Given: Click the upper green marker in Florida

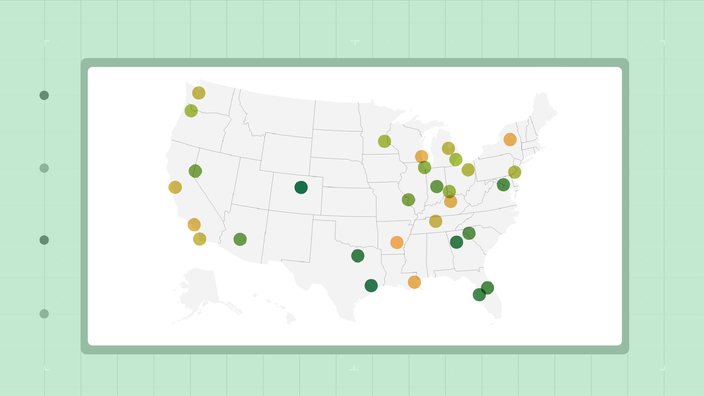Looking at the screenshot, I should (487, 288).
